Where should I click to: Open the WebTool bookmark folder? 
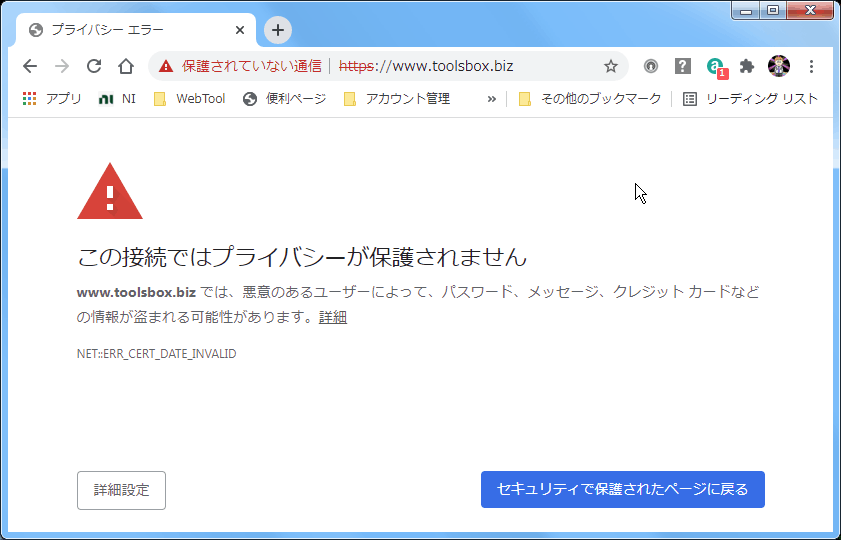click(x=189, y=99)
